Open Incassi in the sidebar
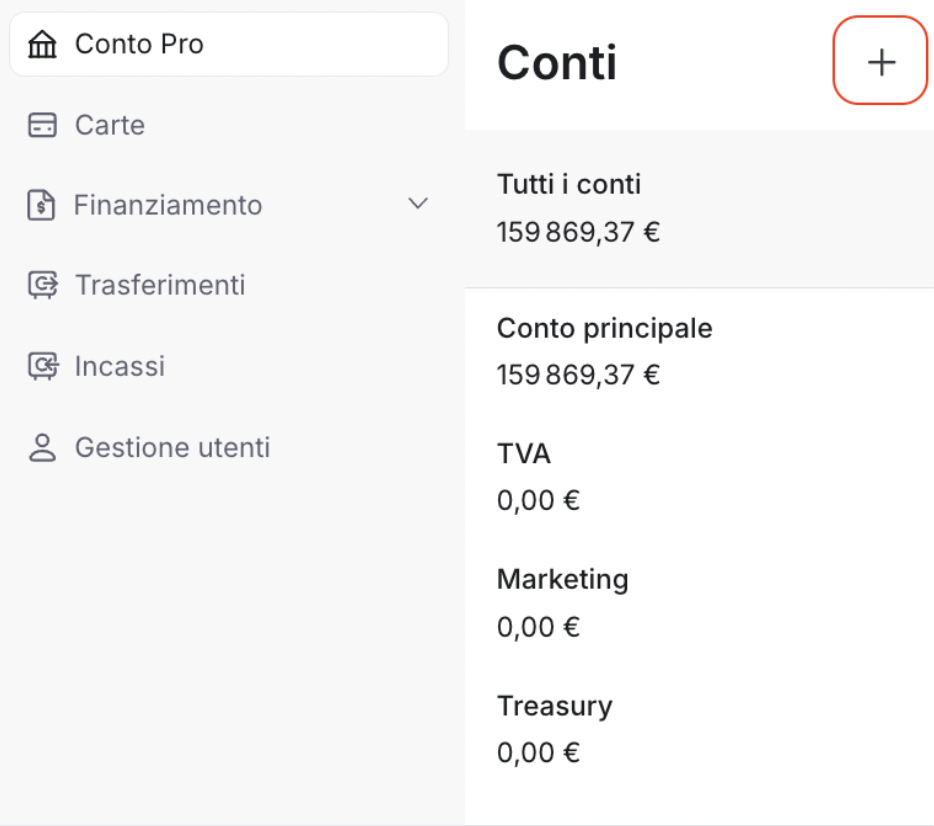Viewport: 934px width, 826px height. [120, 366]
